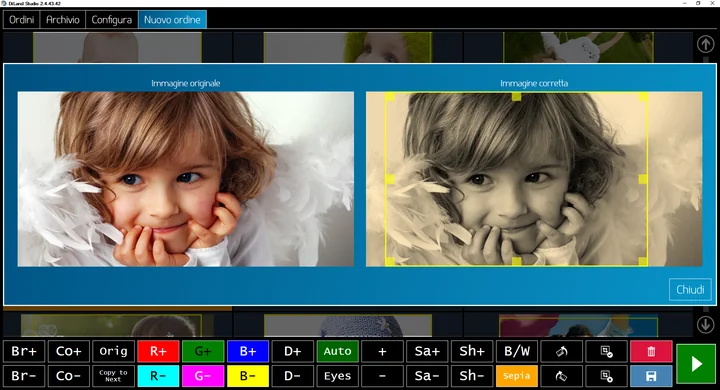
Task: Click the right-middle yellow crop handle
Action: tap(643, 179)
